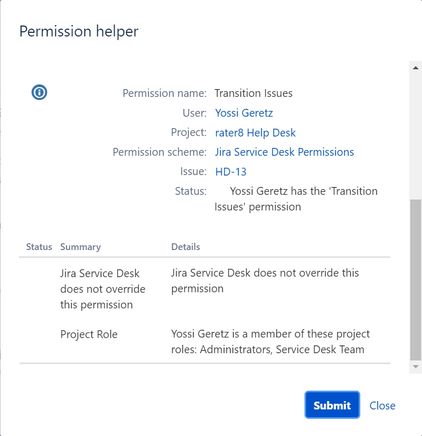Click the Permission helper dialog title
Image resolution: width=422 pixels, height=436 pixels.
point(79,31)
